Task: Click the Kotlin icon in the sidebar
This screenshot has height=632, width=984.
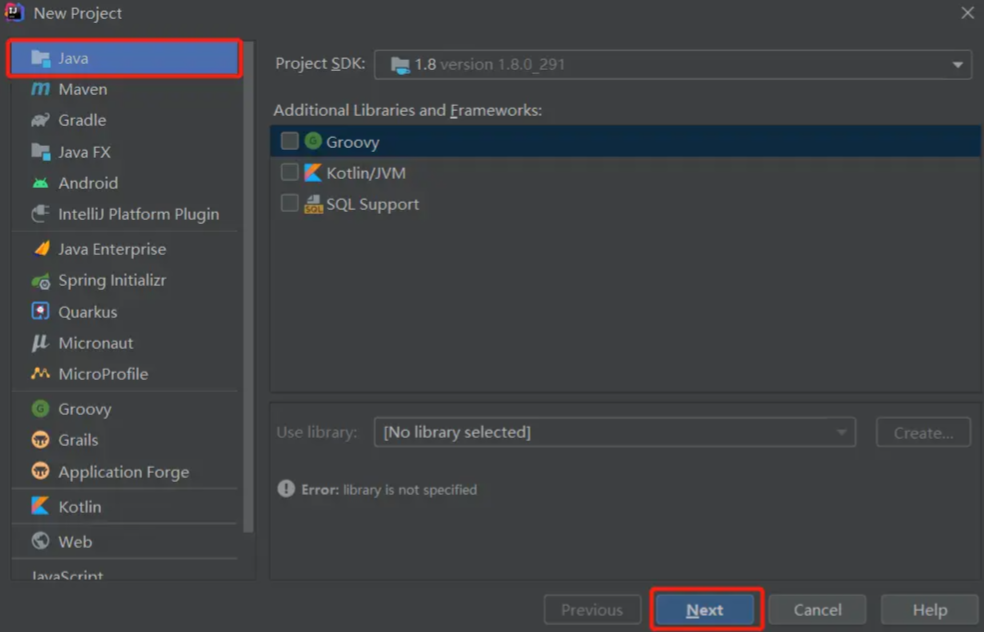Action: 40,506
